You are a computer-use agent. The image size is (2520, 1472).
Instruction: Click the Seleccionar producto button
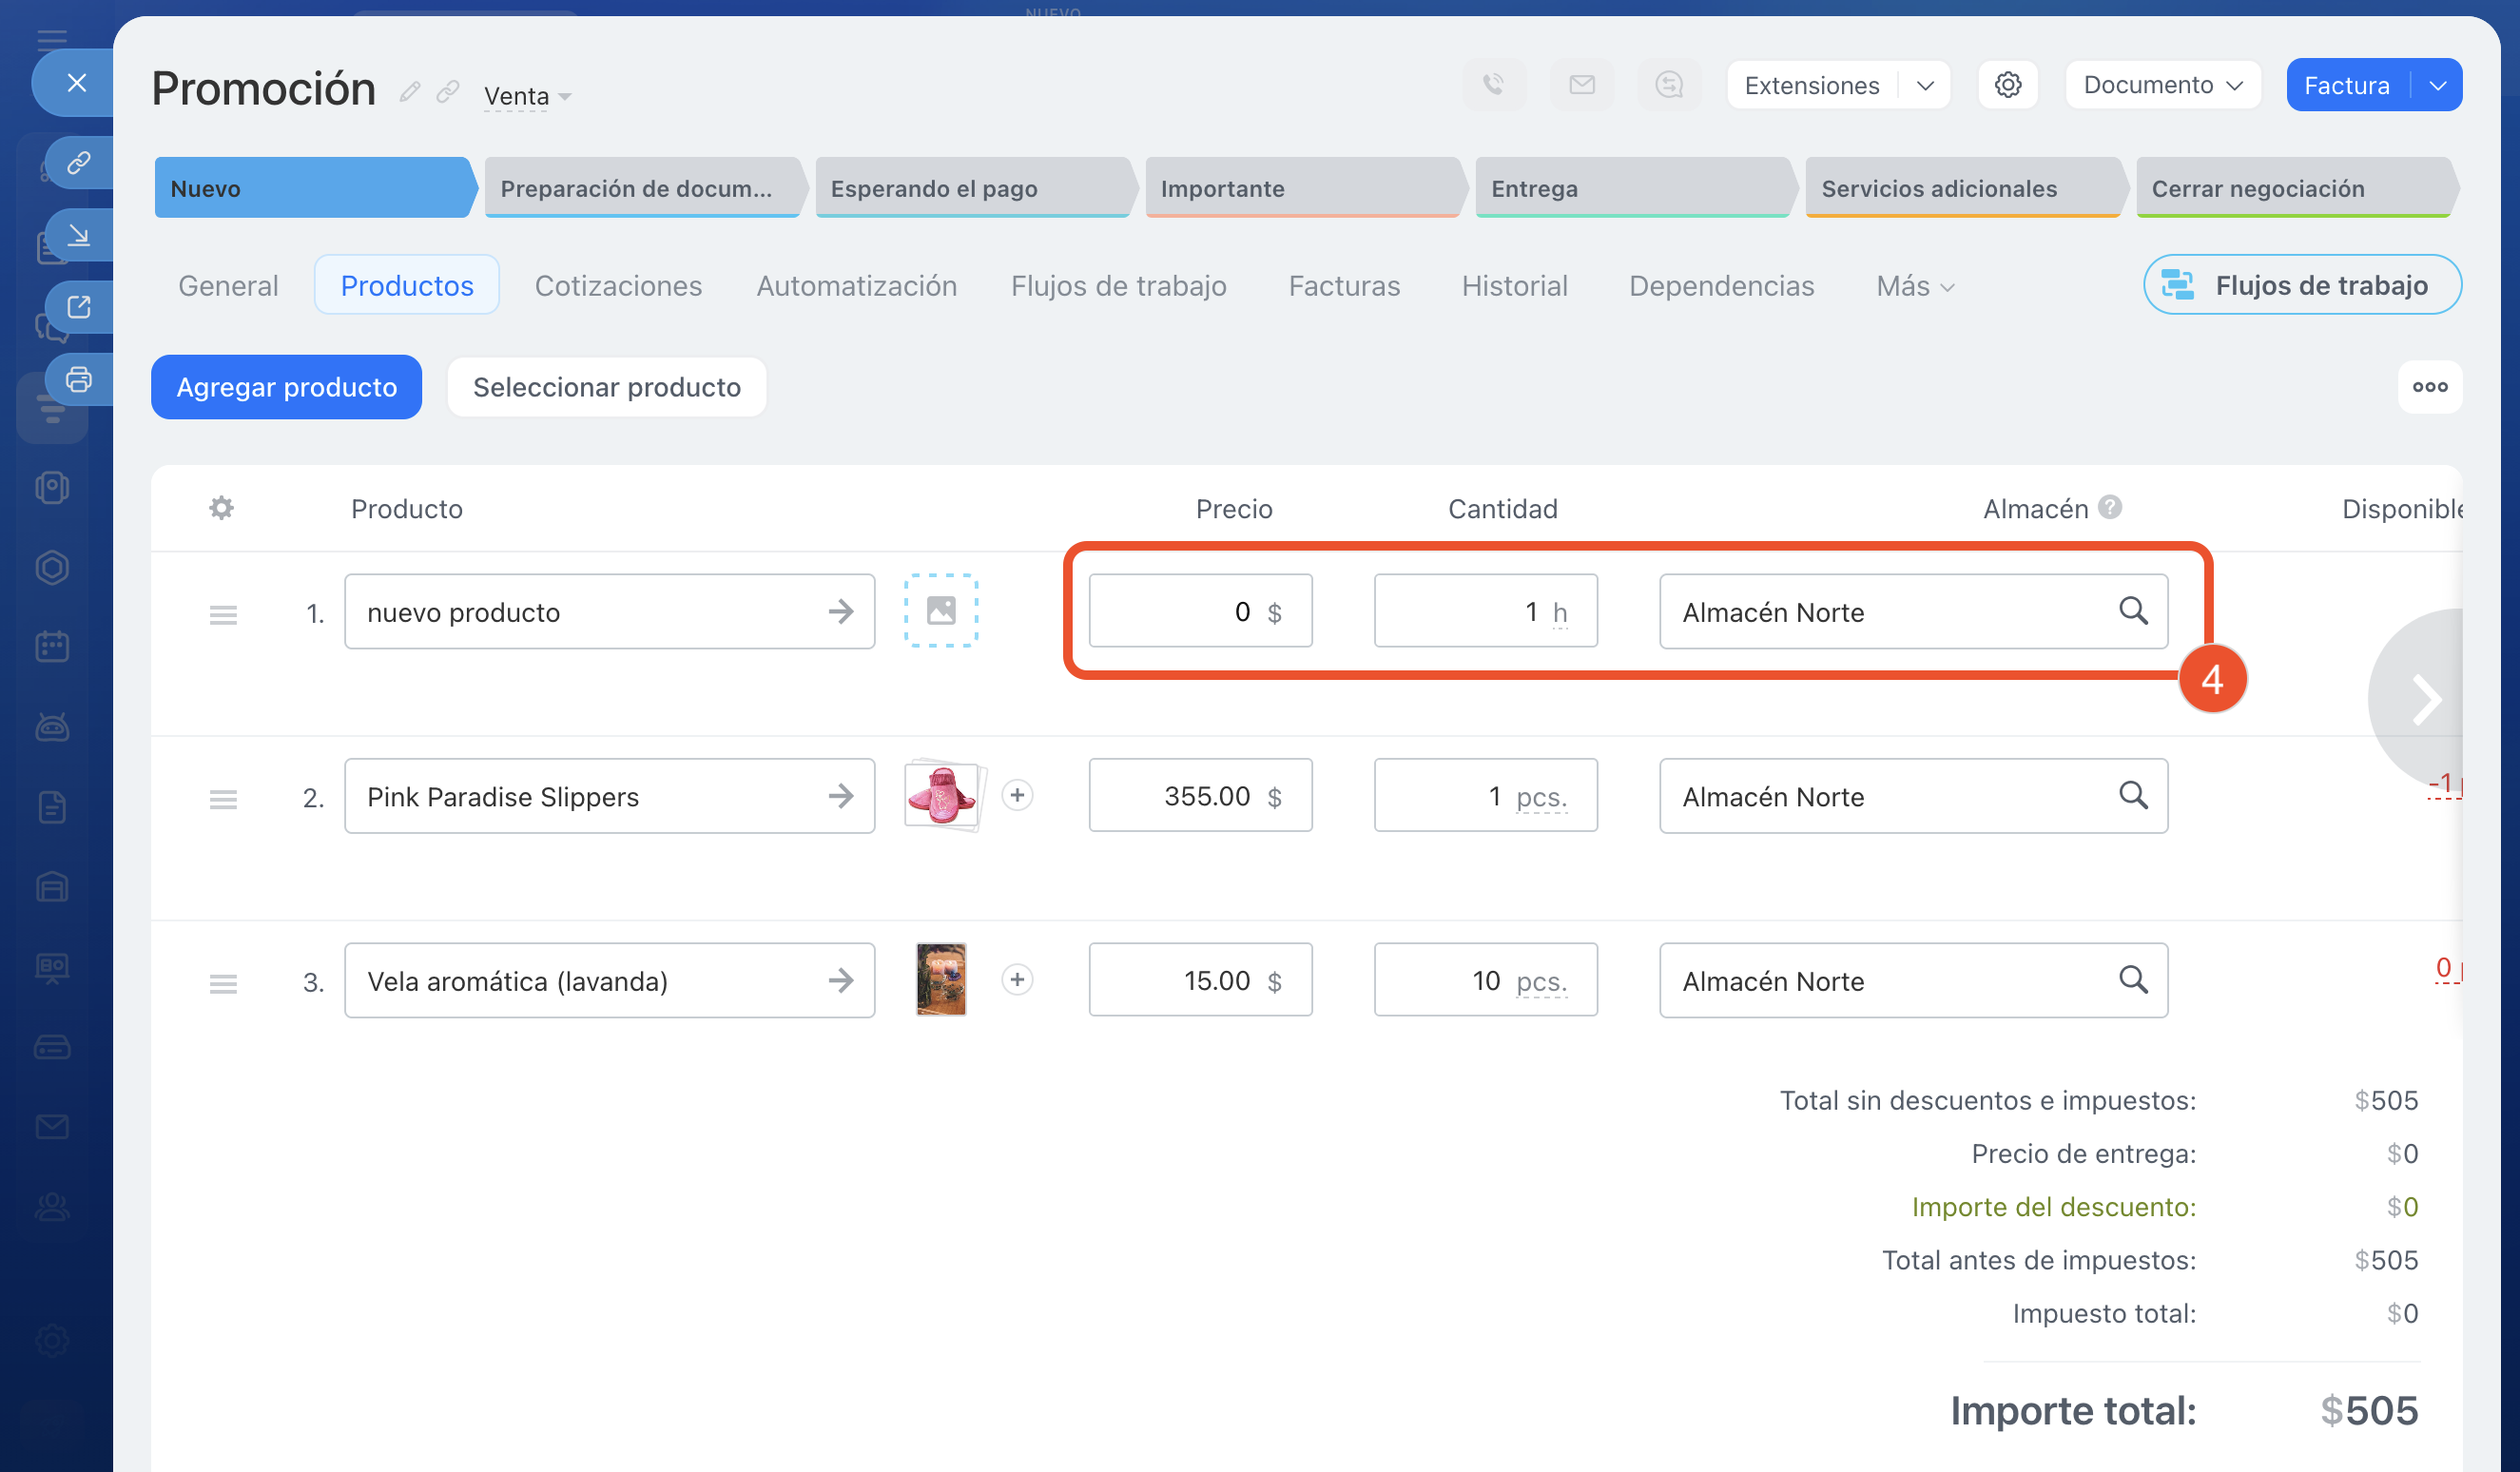[606, 387]
